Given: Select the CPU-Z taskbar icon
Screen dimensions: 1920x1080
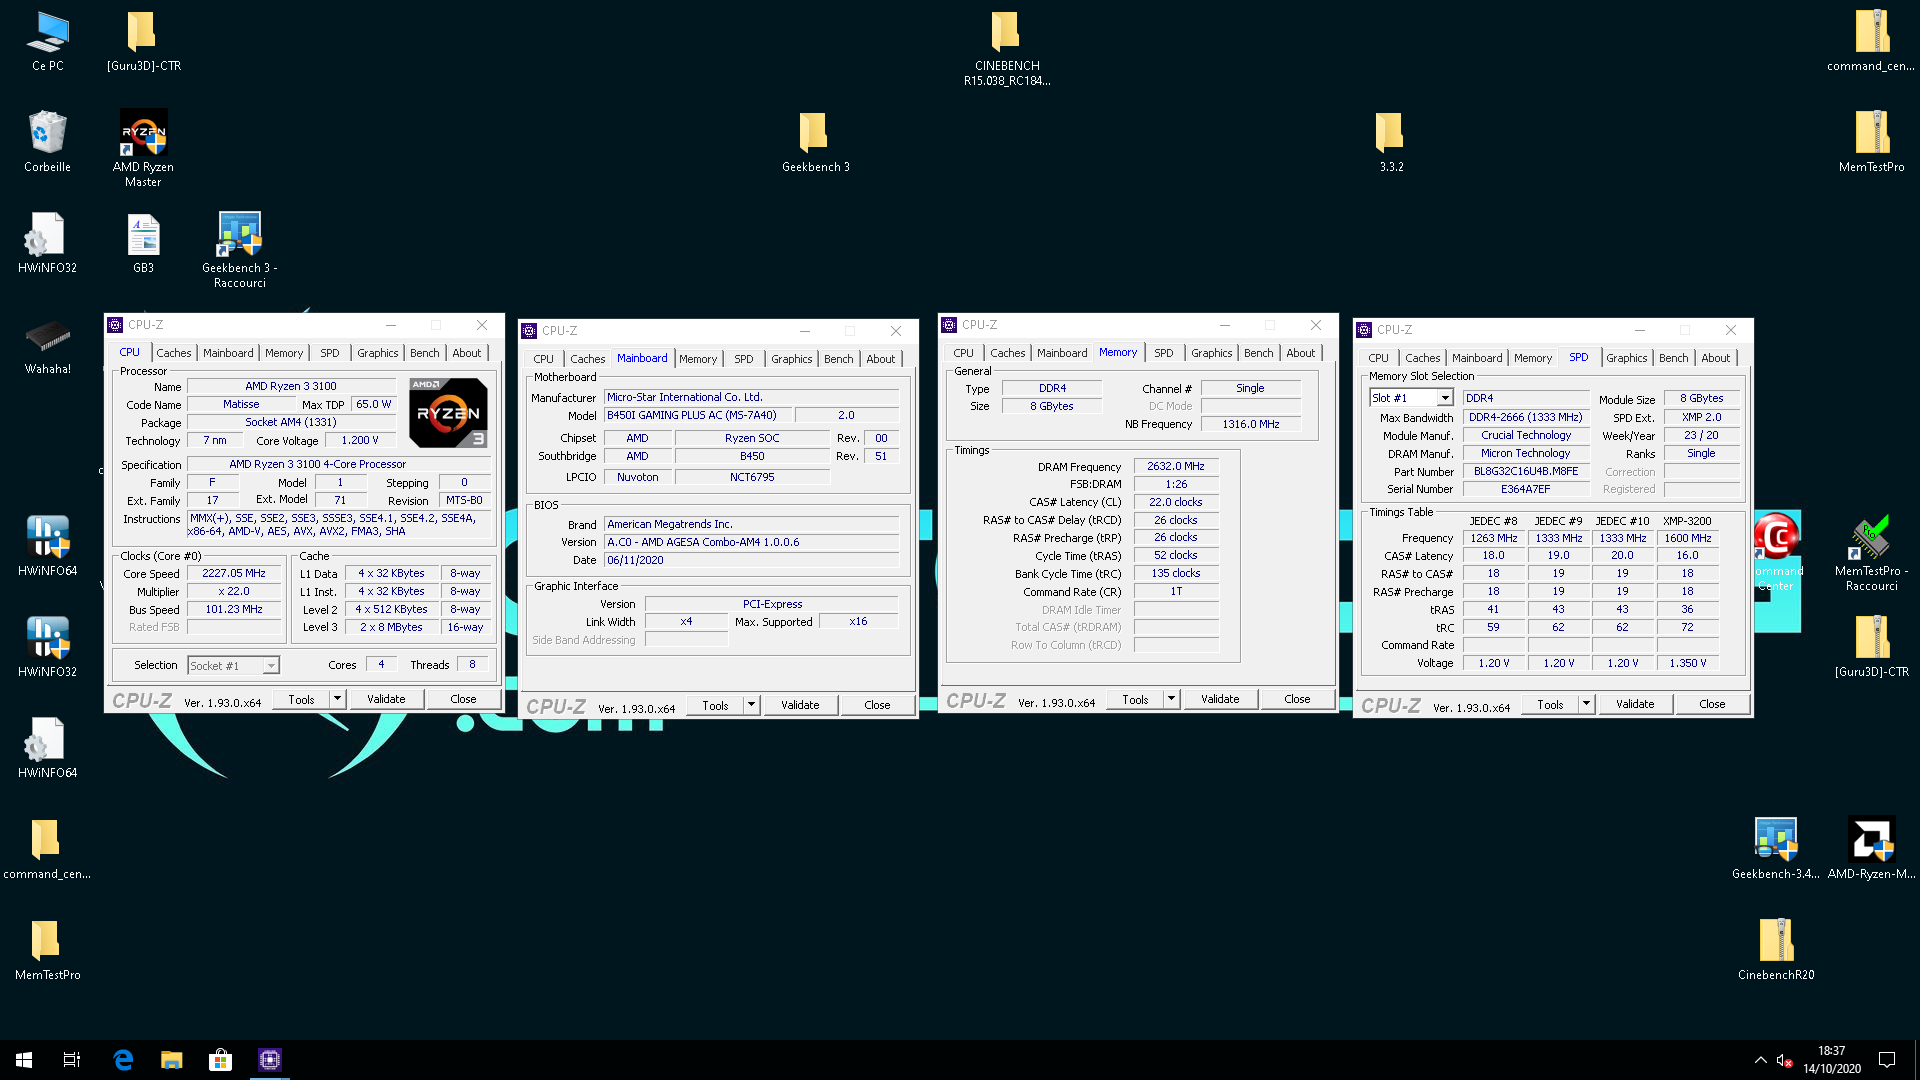Looking at the screenshot, I should 270,1060.
